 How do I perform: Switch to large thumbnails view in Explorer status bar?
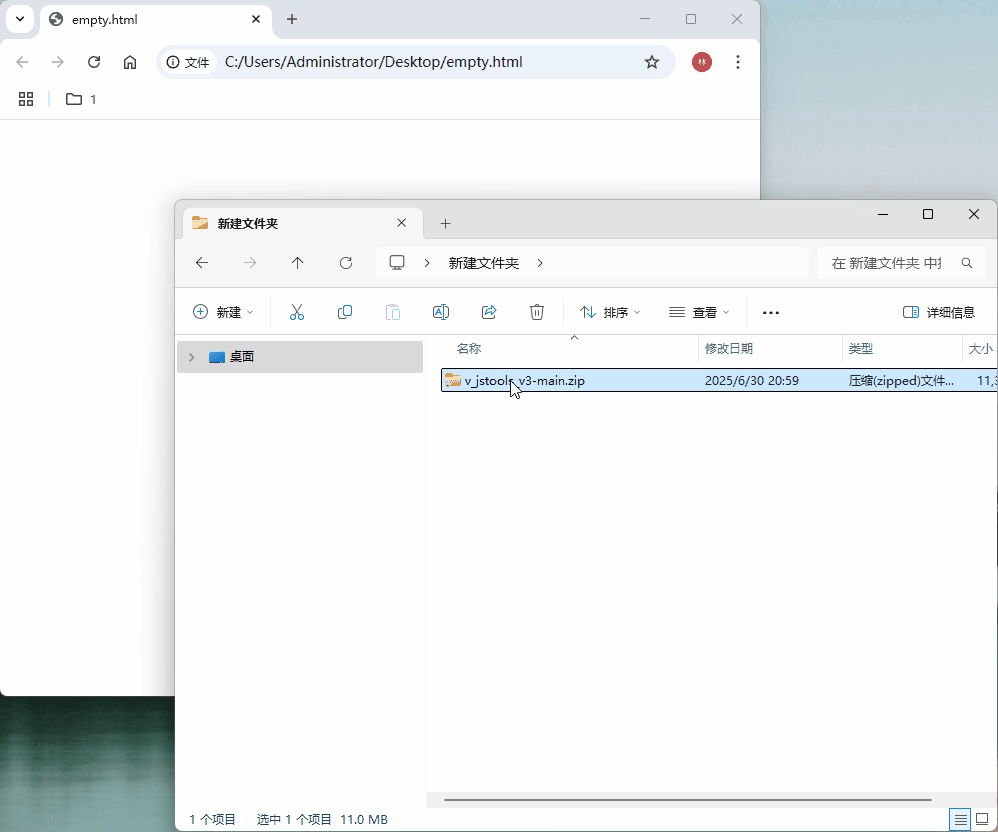coord(982,819)
